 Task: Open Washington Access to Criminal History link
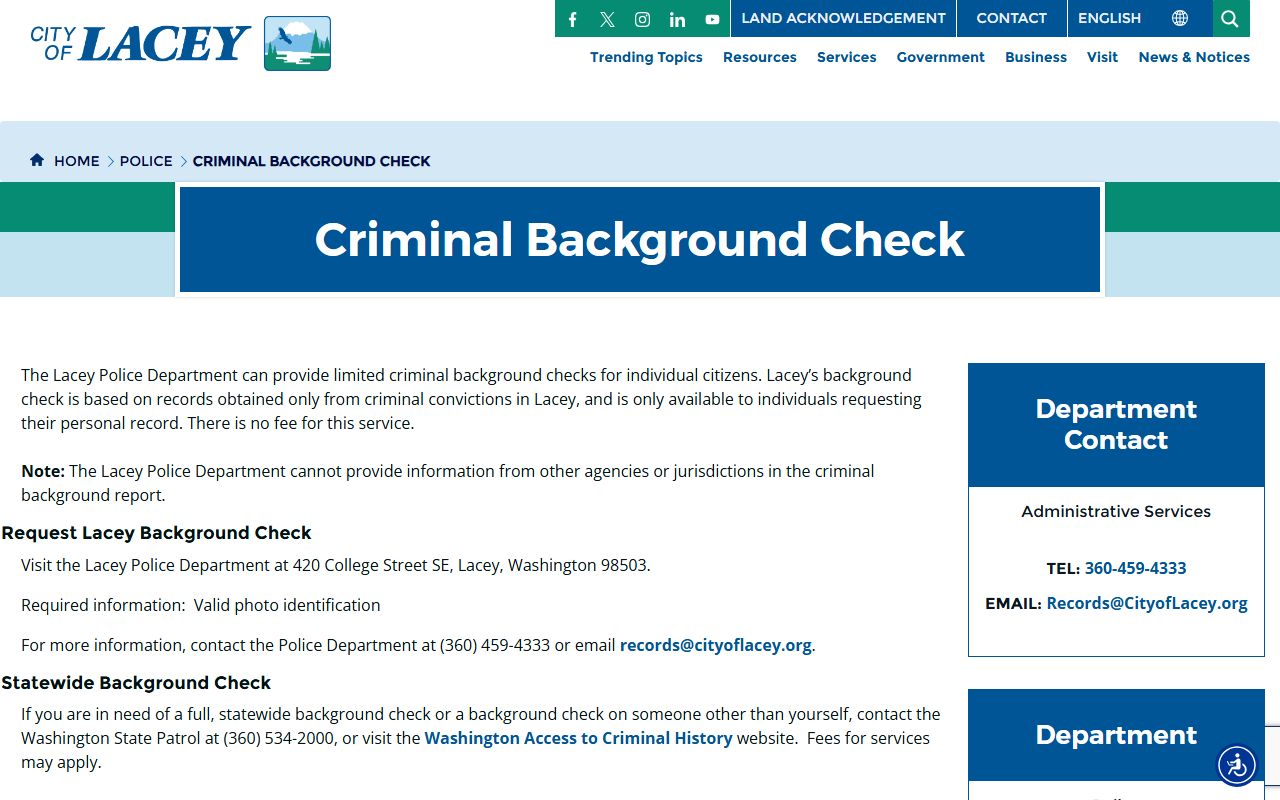pyautogui.click(x=578, y=738)
